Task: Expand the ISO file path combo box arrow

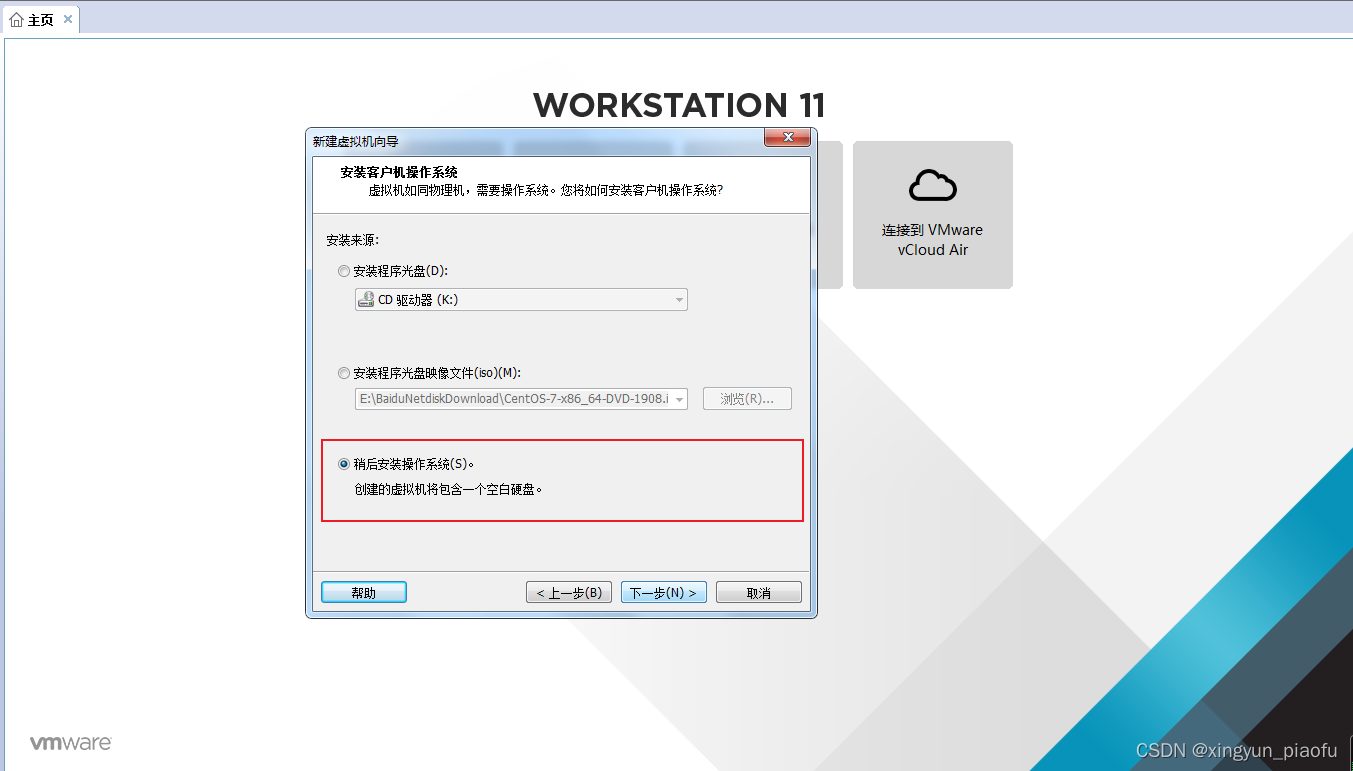Action: pos(680,399)
